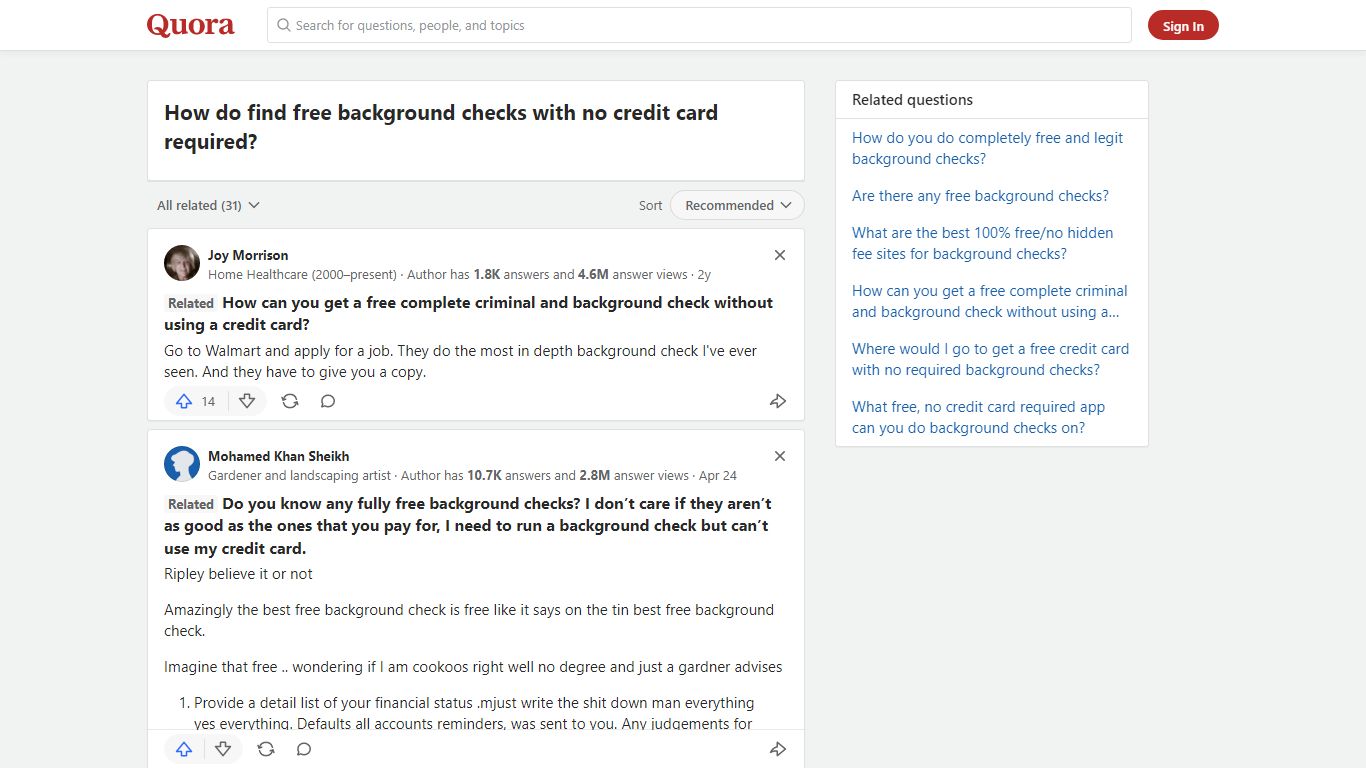Viewport: 1366px width, 768px height.
Task: Open related question about free complete criminal check
Action: click(x=468, y=313)
